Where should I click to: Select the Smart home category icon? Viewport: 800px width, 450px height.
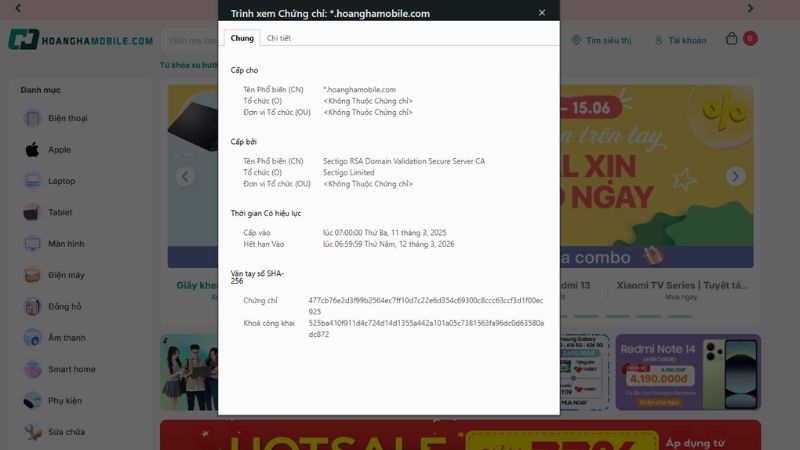tap(33, 369)
